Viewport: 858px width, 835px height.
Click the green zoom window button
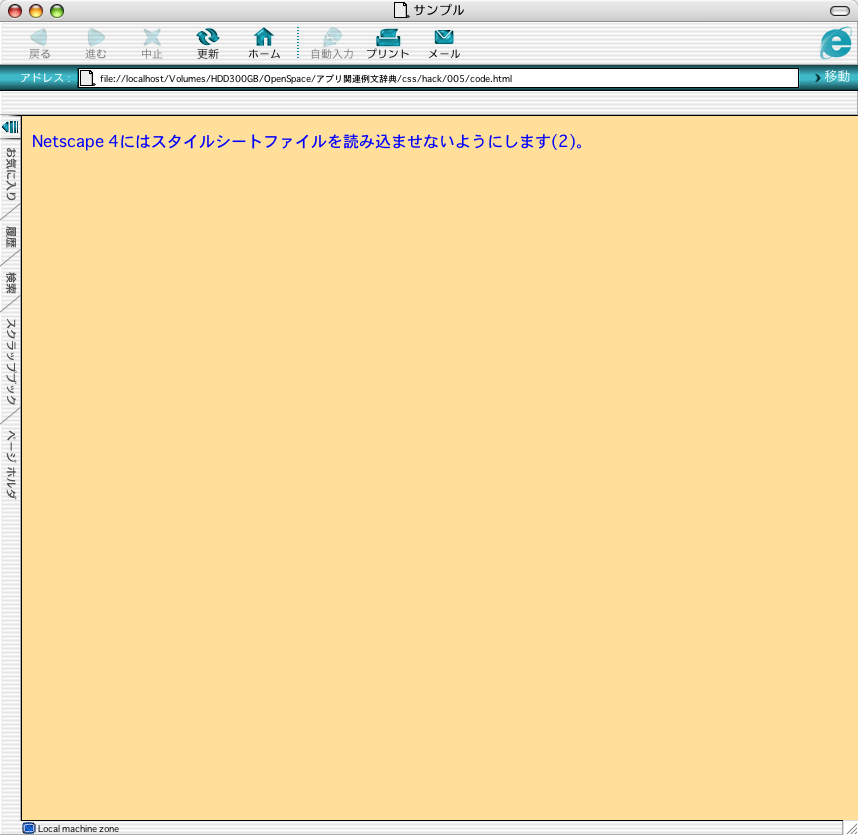click(57, 10)
